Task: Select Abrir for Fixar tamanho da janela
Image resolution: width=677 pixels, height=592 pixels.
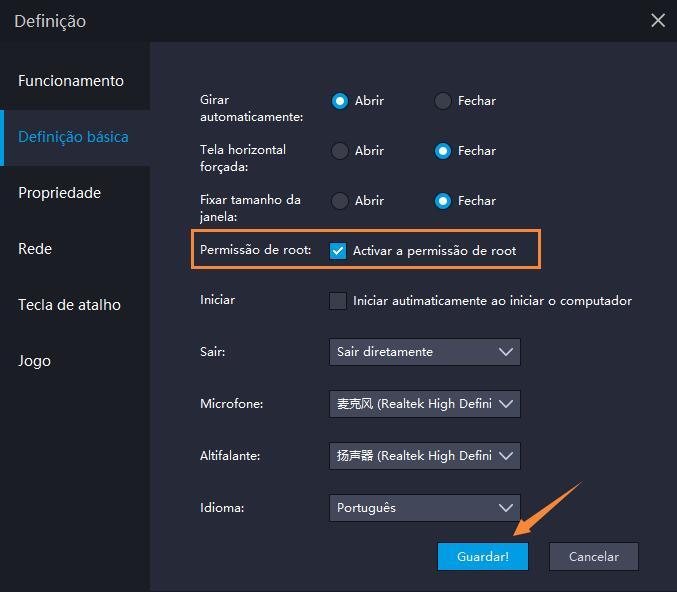Action: point(340,201)
